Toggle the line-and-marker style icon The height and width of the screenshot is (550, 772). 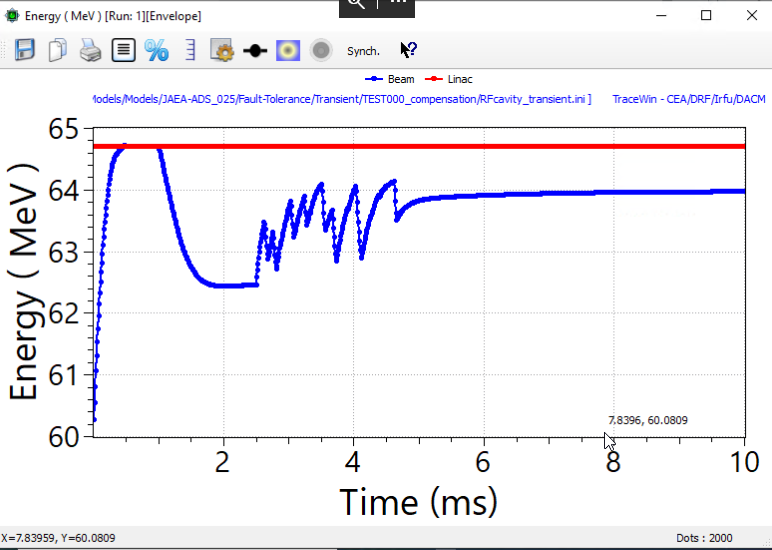tap(255, 50)
